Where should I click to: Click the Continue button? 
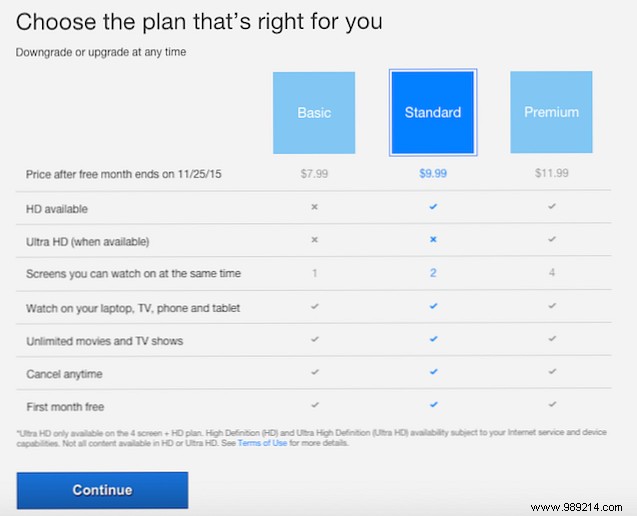point(102,490)
